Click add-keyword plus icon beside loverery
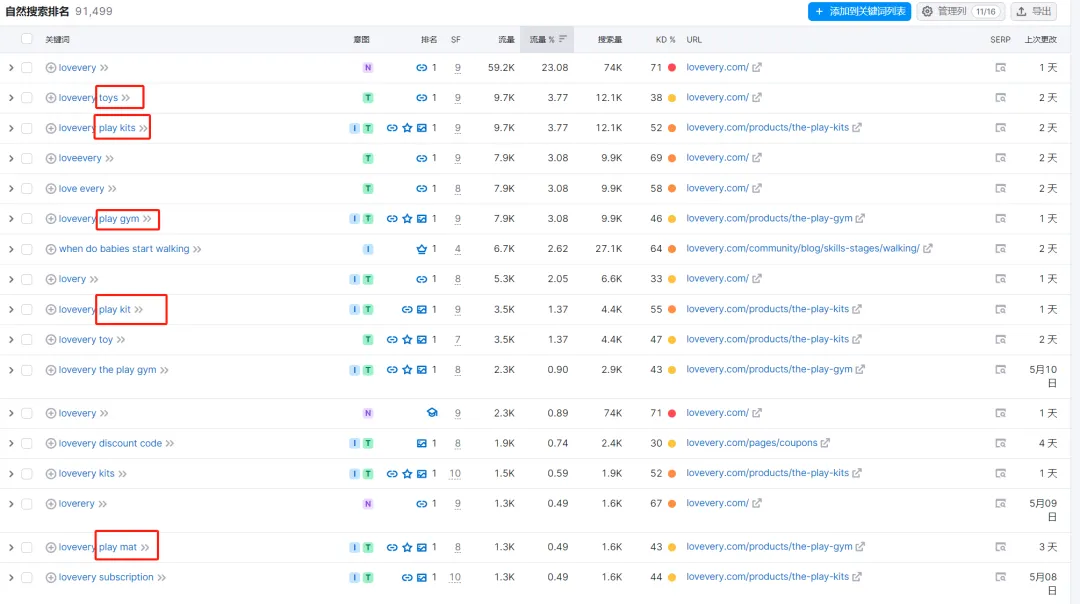Screen dimensions: 1080x604 pos(50,504)
